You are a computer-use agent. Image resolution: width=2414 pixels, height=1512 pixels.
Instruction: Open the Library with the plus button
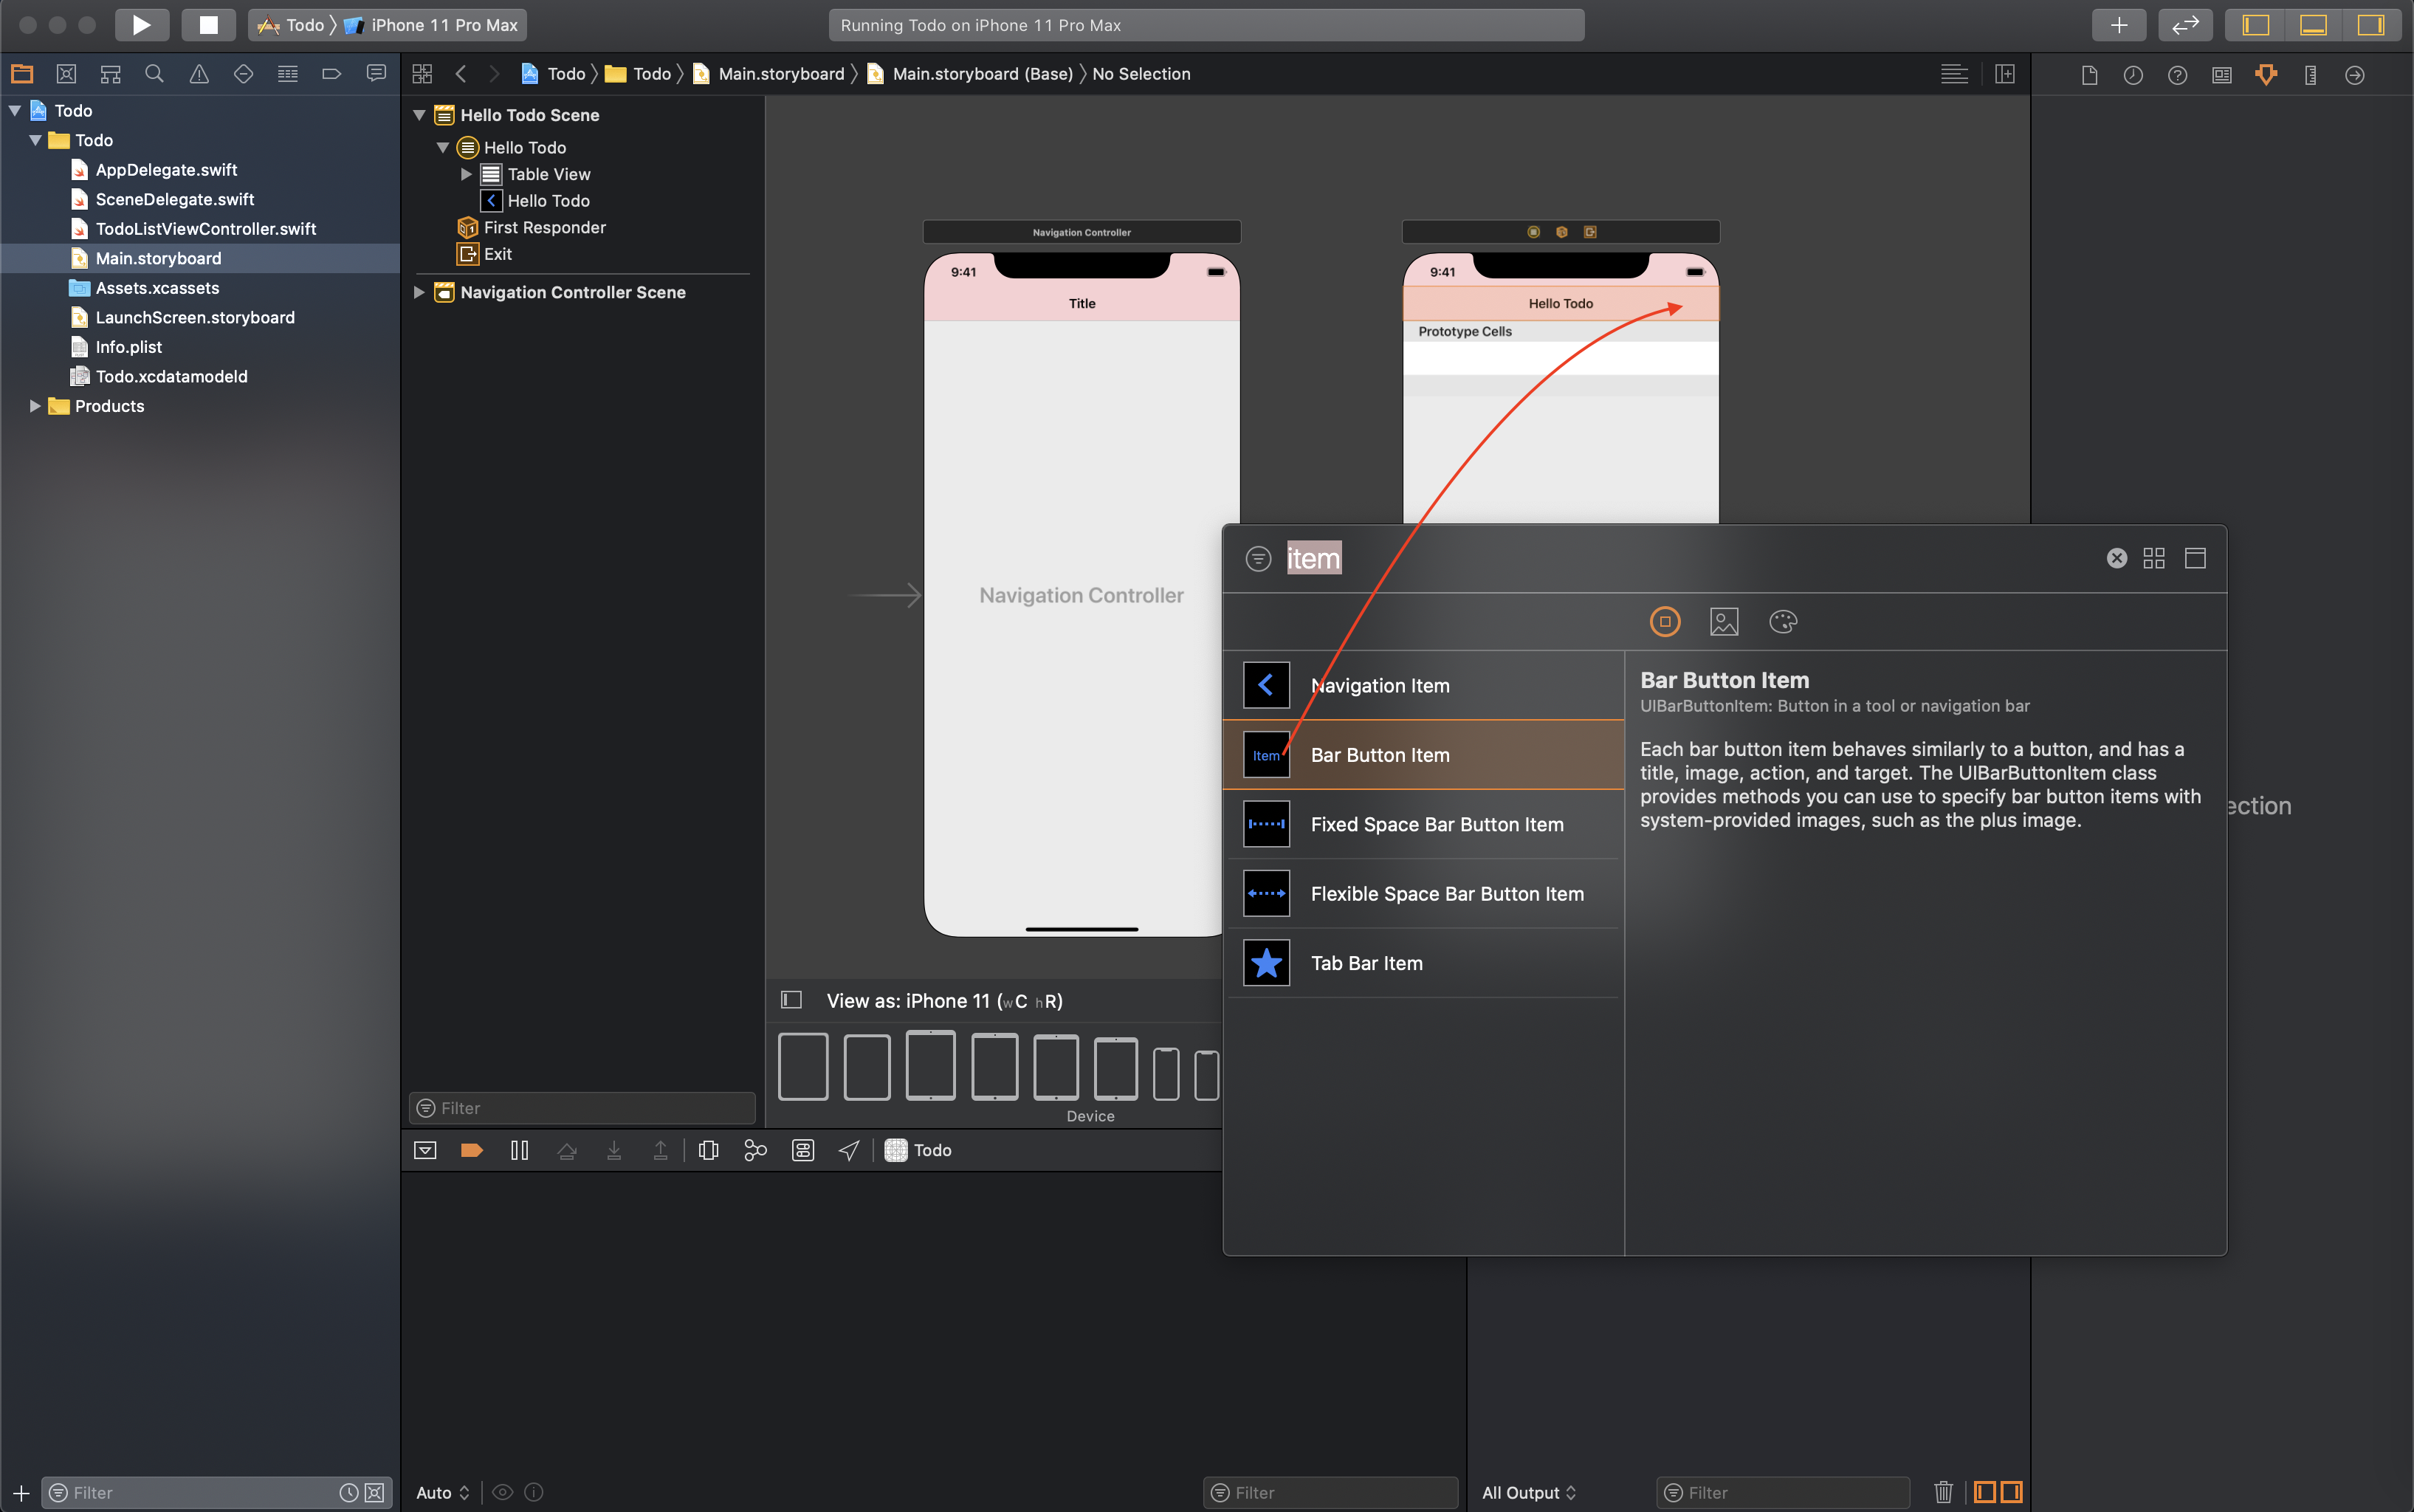pyautogui.click(x=2118, y=25)
